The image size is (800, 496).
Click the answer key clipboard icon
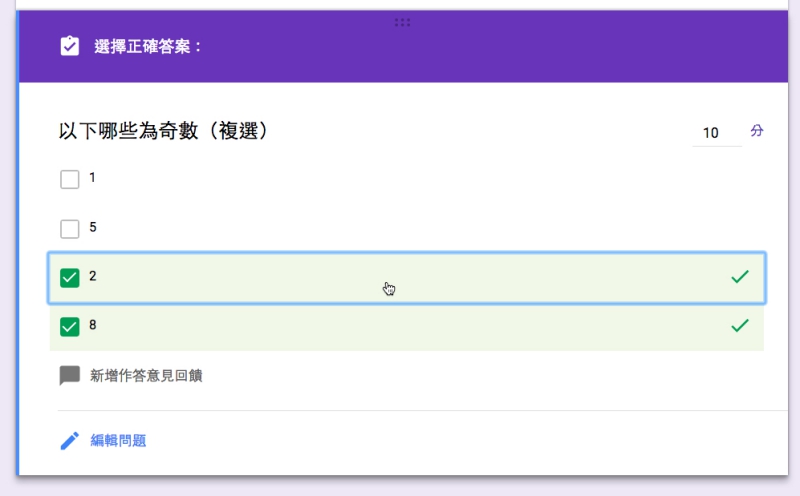(69, 46)
